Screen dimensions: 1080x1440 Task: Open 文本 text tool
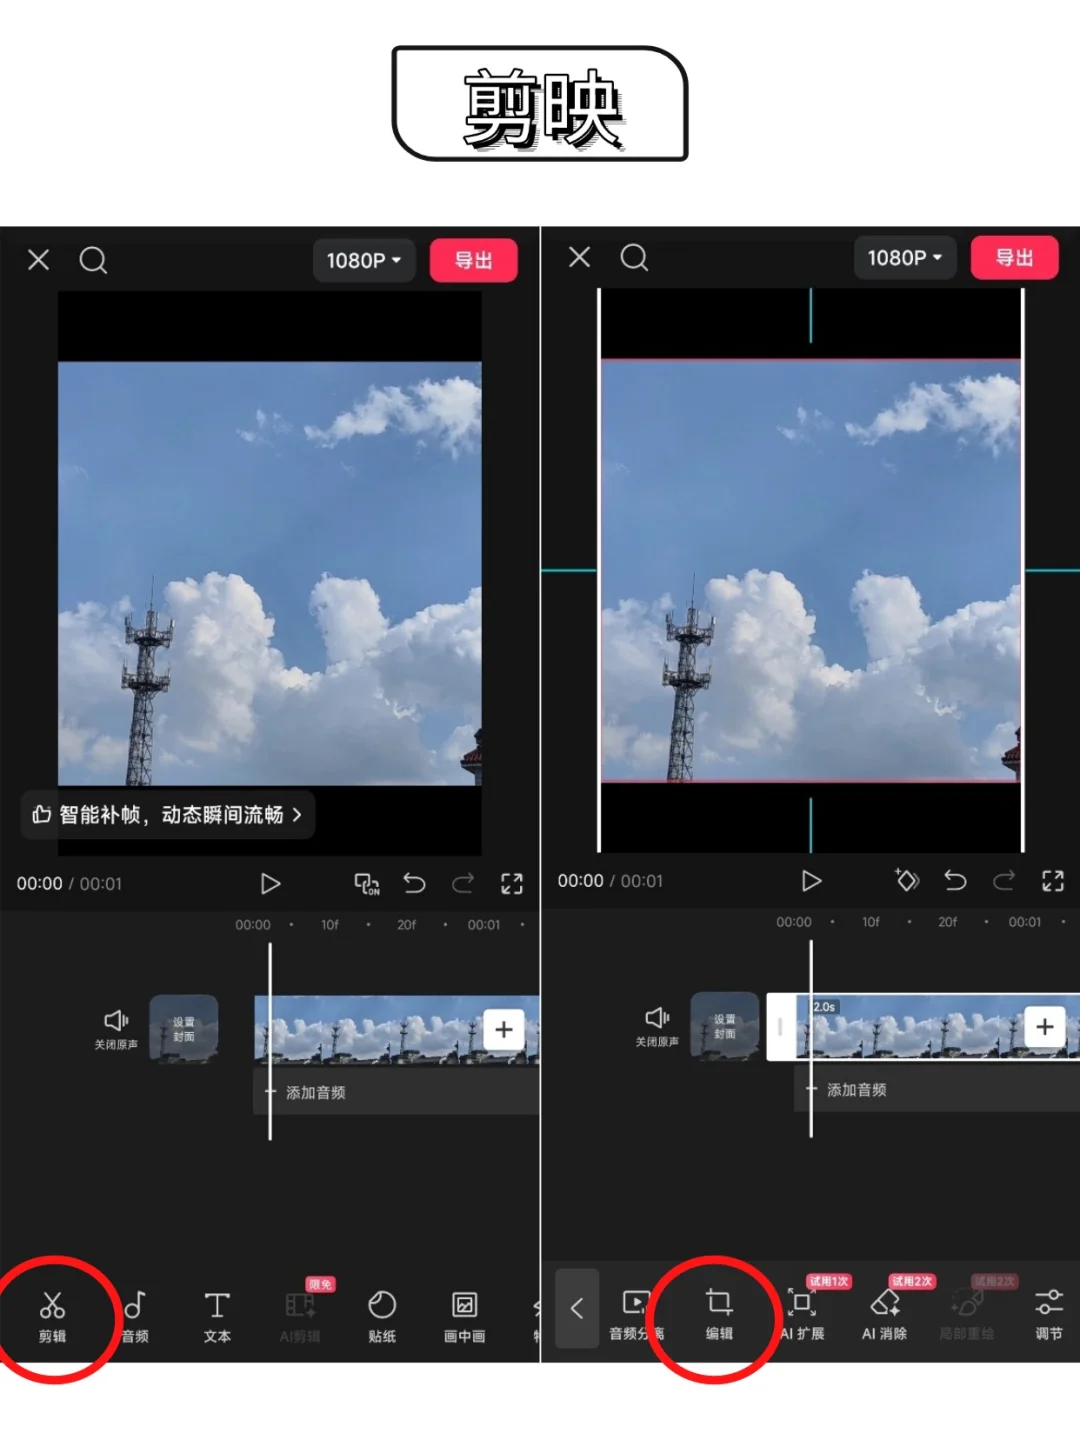tap(217, 1316)
